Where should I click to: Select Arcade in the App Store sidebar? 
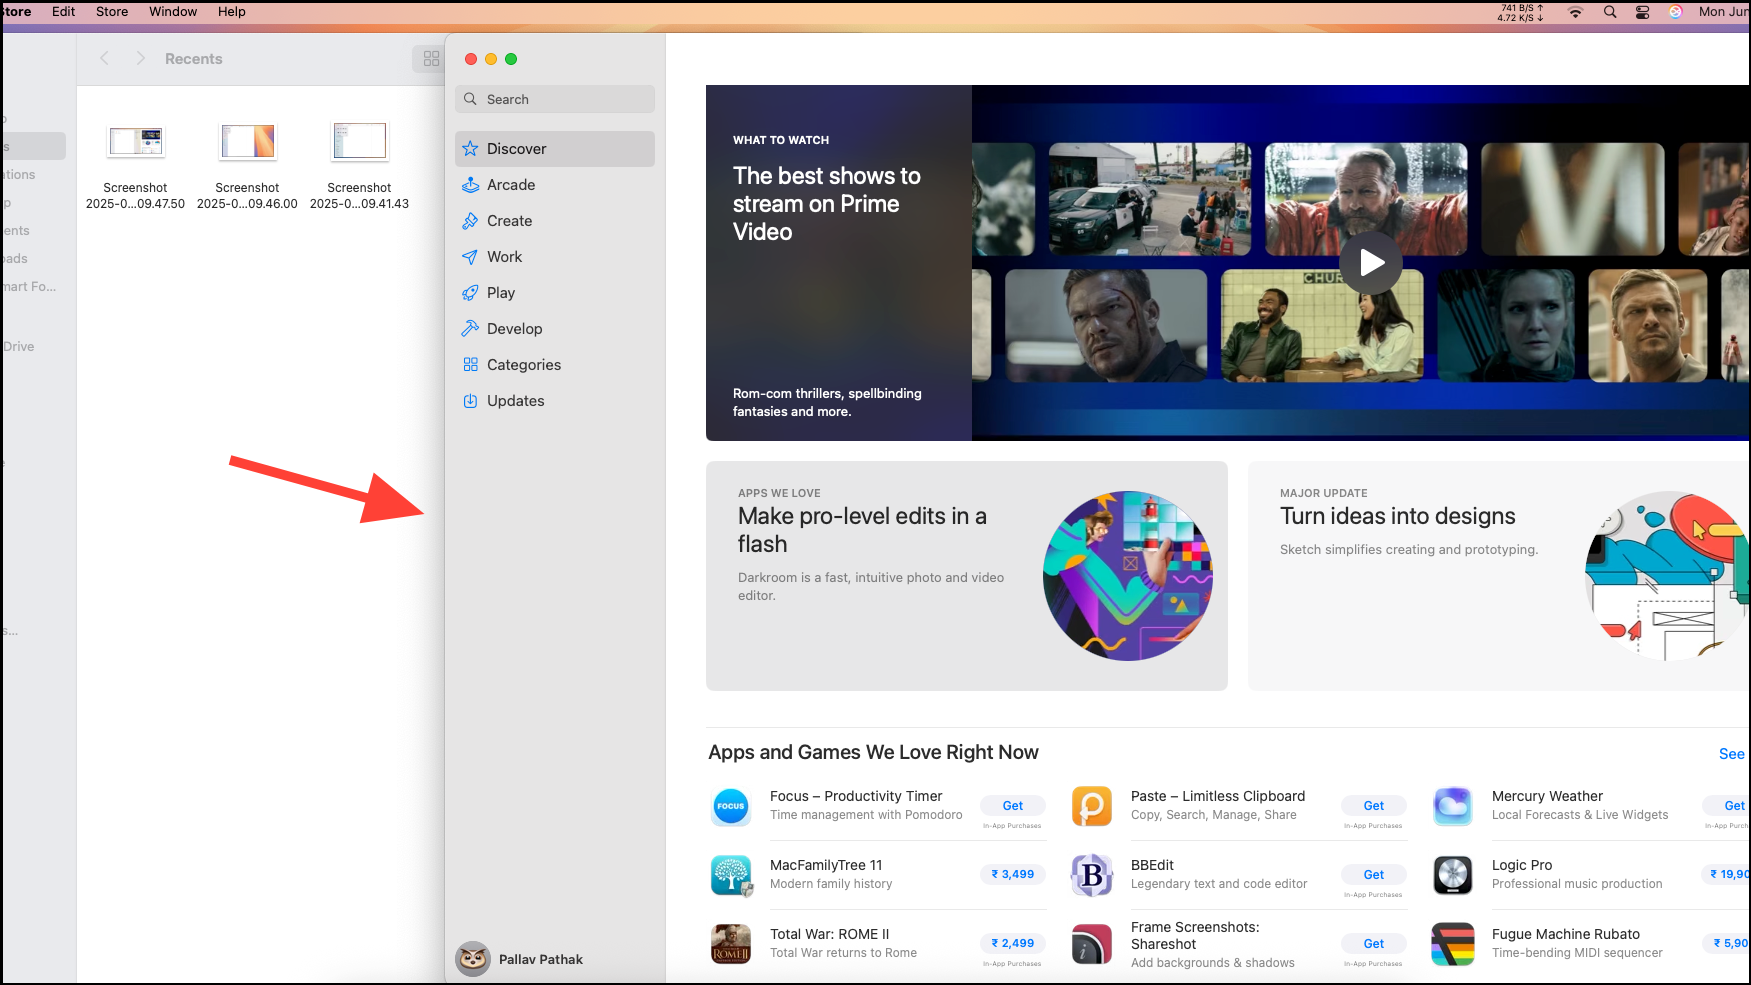pyautogui.click(x=555, y=185)
